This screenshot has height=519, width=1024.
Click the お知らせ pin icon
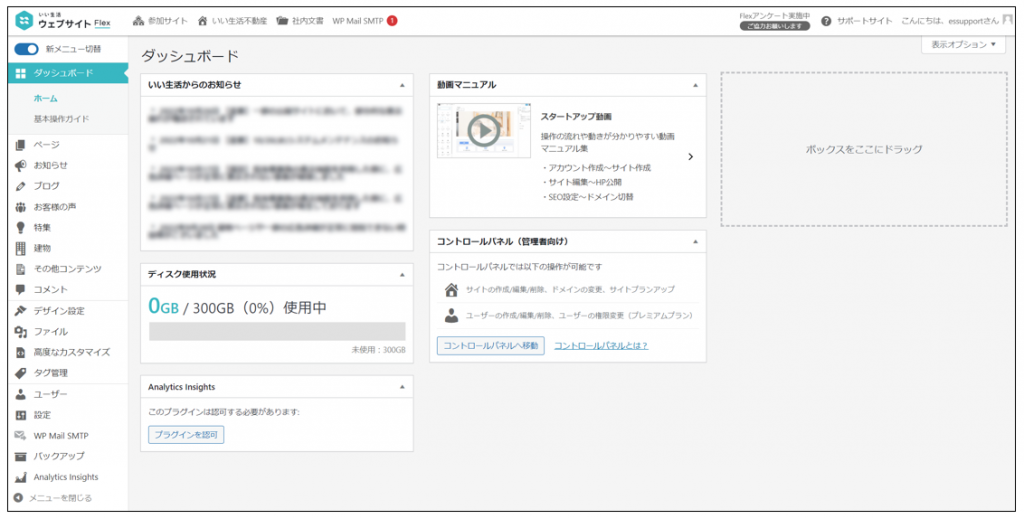[x=21, y=165]
